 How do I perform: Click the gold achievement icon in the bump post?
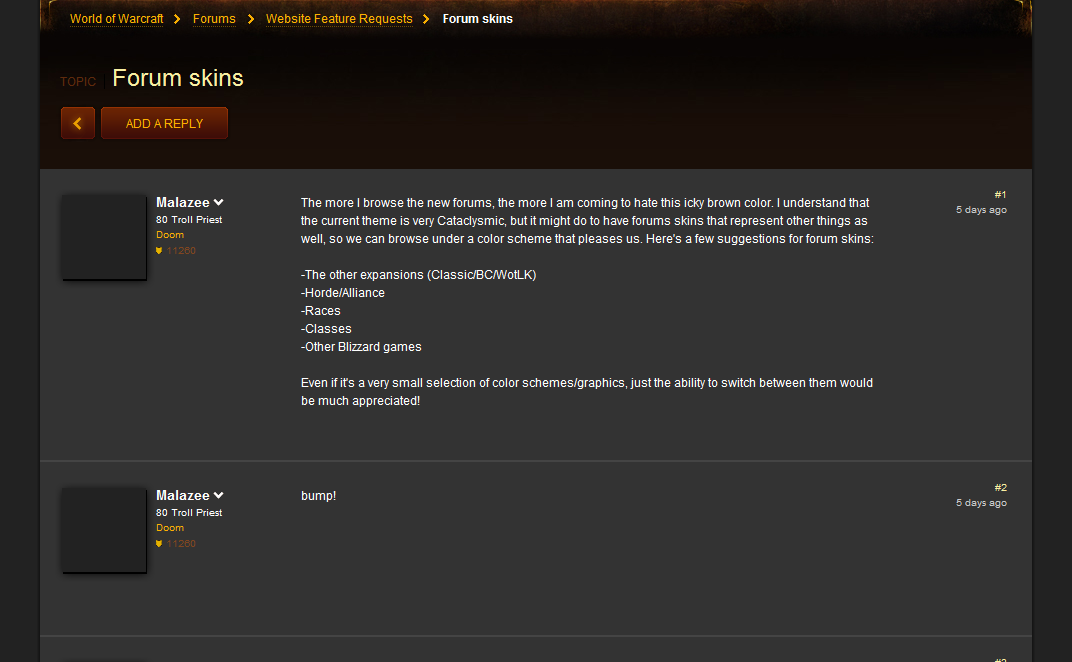tap(157, 543)
